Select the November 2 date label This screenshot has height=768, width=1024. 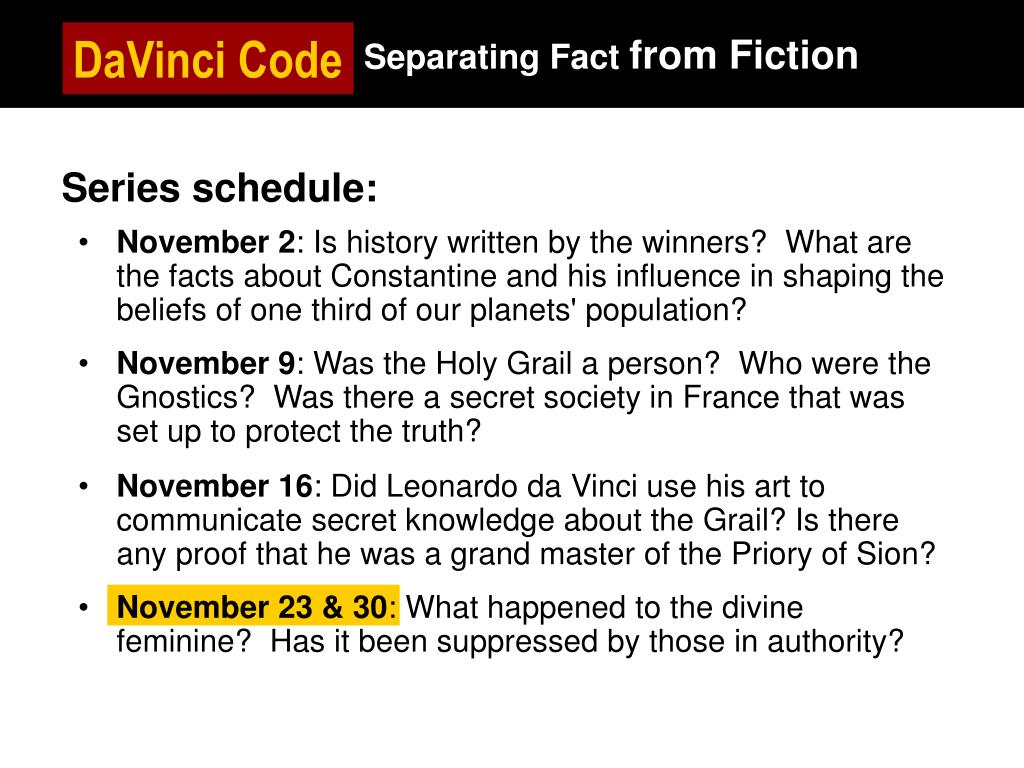tap(206, 242)
